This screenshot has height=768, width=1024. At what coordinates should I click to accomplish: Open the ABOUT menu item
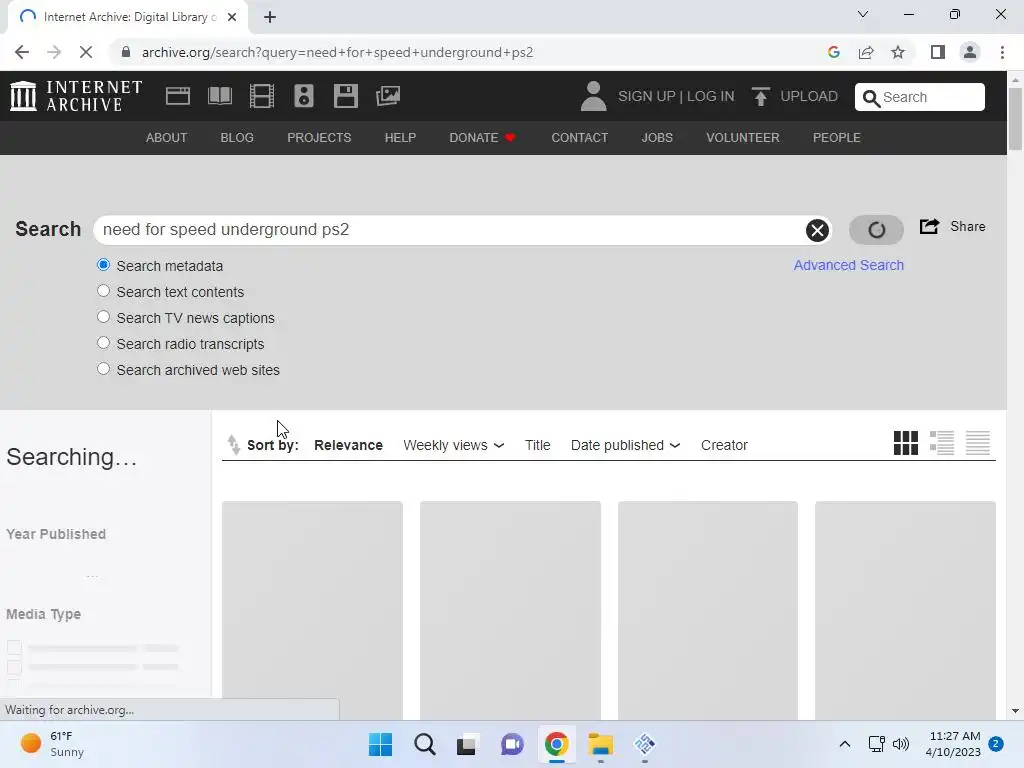[x=167, y=138]
